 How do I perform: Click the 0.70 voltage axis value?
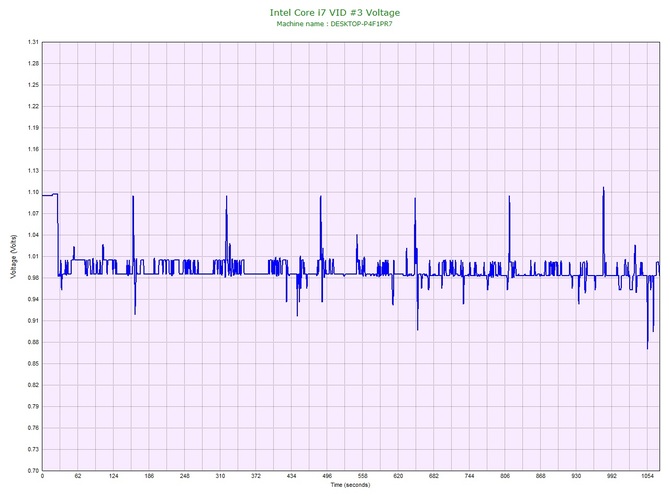(33, 471)
